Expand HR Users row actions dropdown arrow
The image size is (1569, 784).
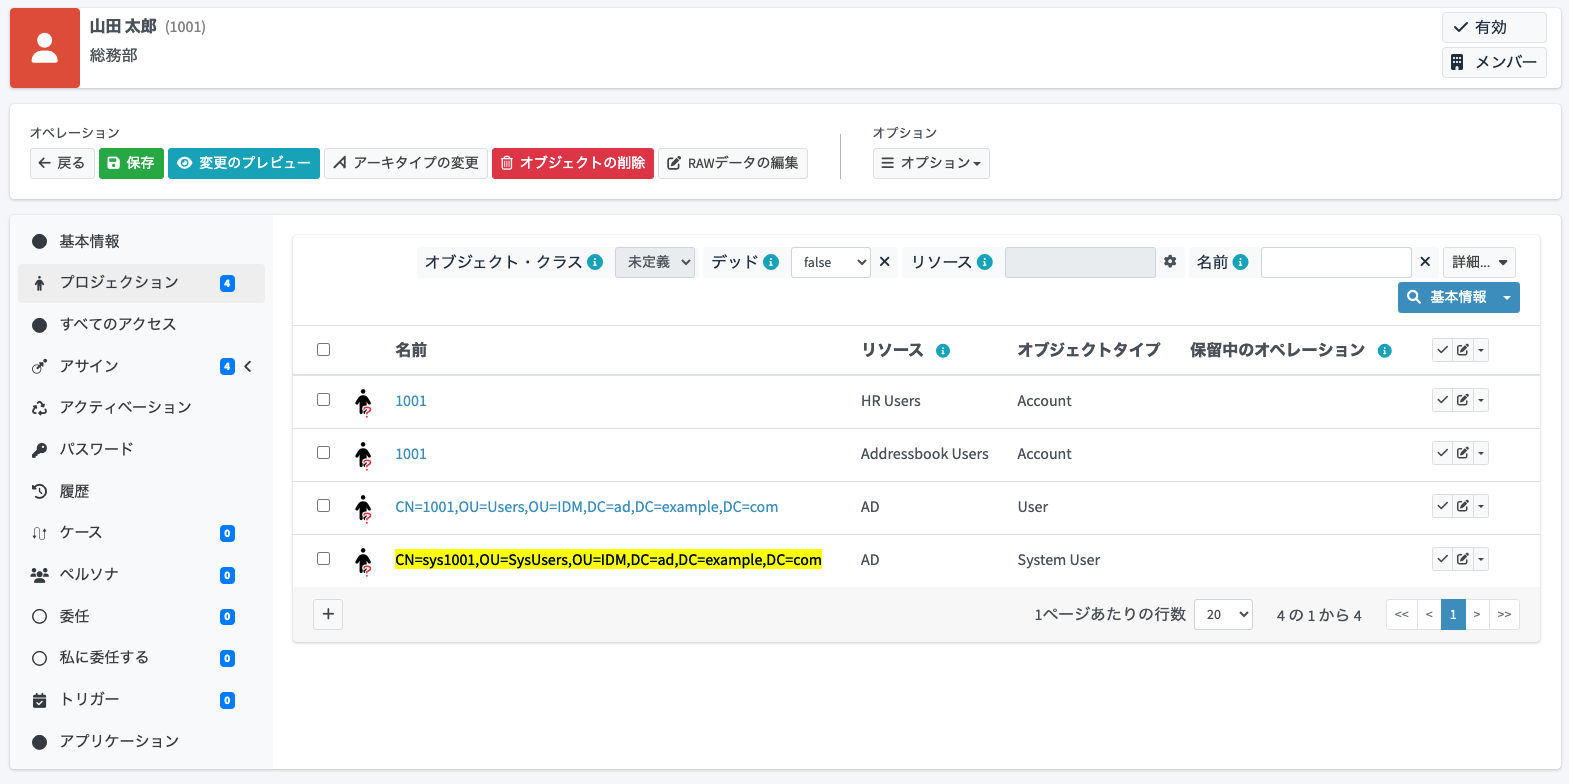(1481, 400)
